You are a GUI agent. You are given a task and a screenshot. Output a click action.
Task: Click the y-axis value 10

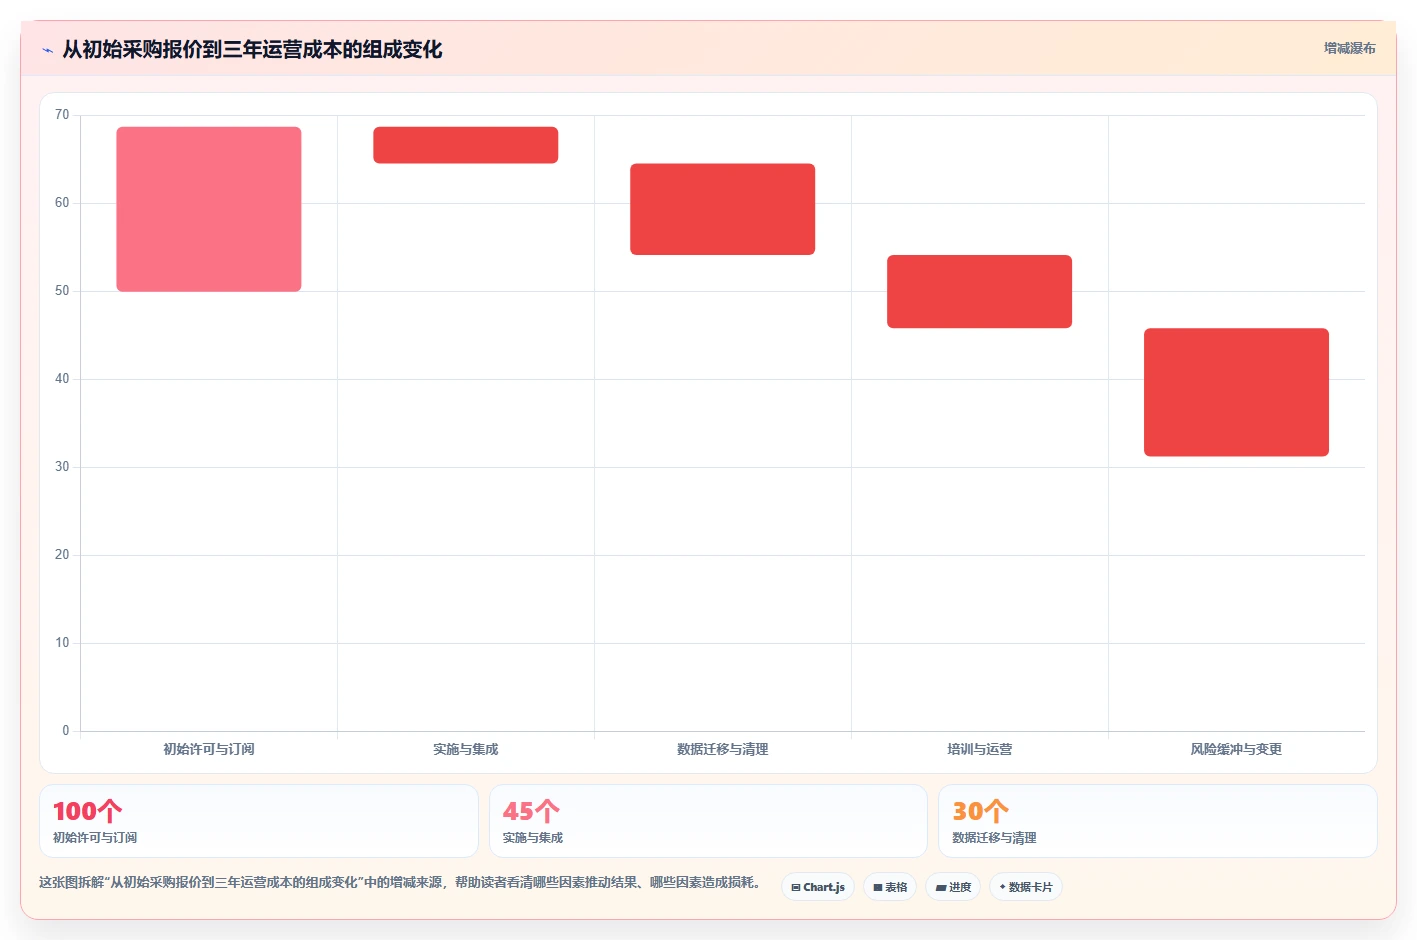62,643
